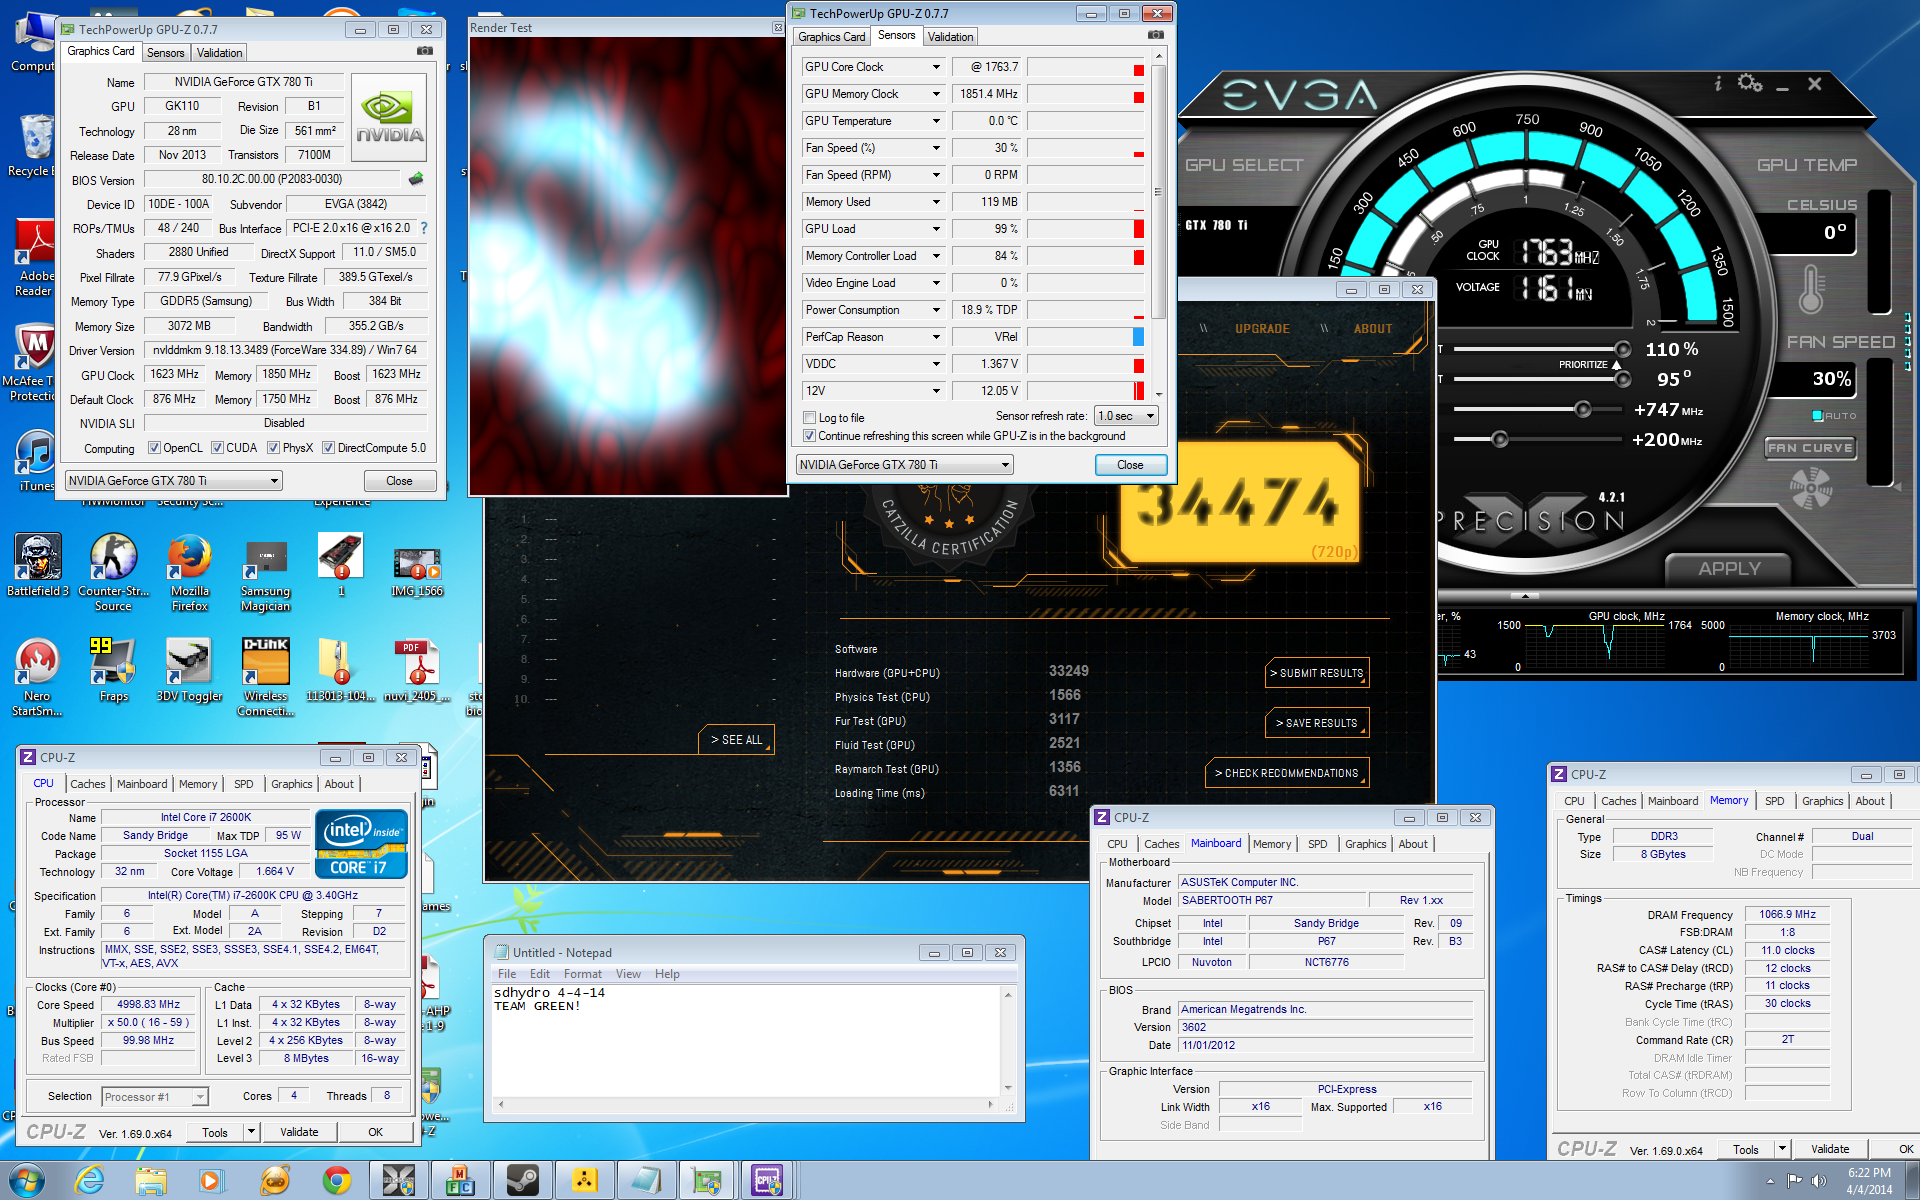This screenshot has width=1920, height=1200.
Task: Open Steam from the taskbar
Action: pyautogui.click(x=522, y=1180)
